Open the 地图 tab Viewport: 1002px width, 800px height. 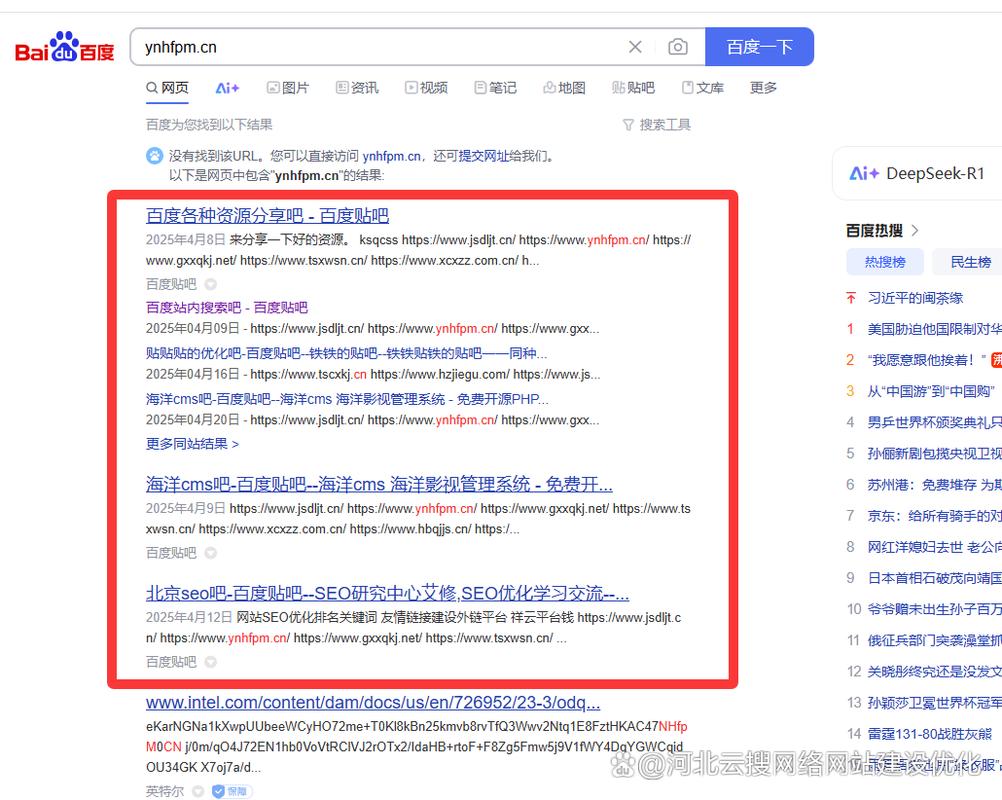[564, 88]
